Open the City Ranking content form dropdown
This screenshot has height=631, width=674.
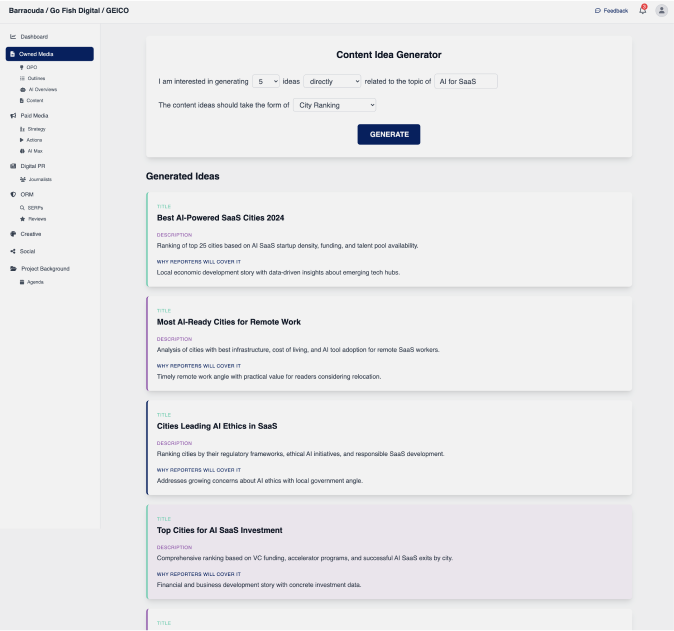click(335, 104)
